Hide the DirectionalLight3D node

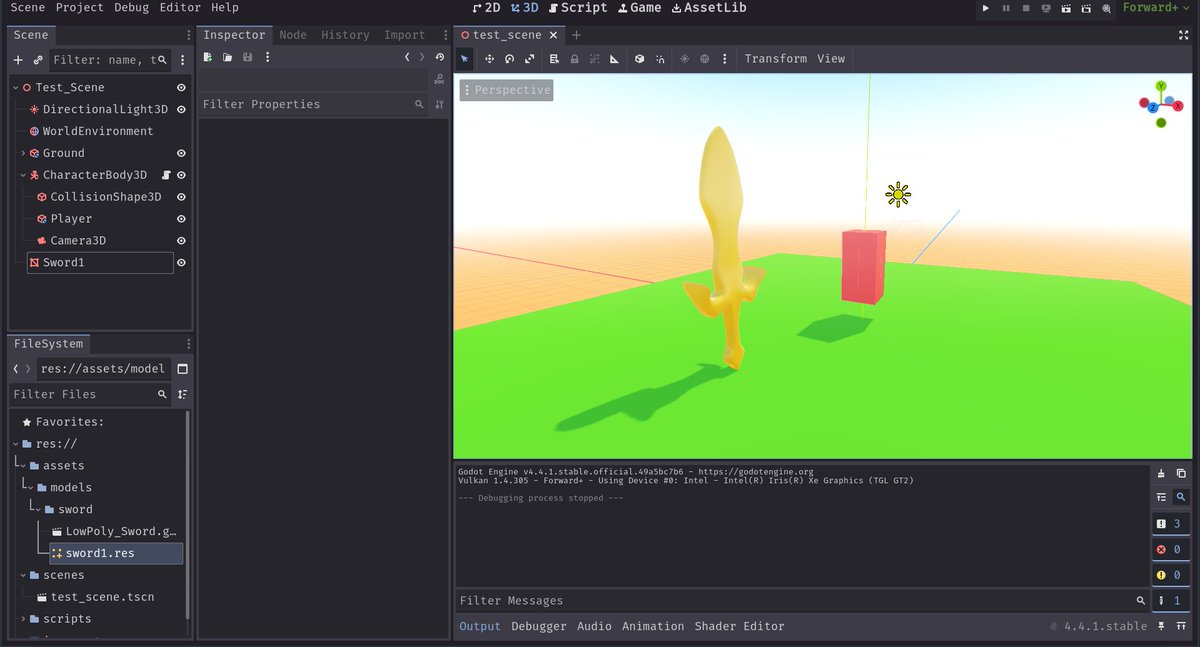[181, 109]
